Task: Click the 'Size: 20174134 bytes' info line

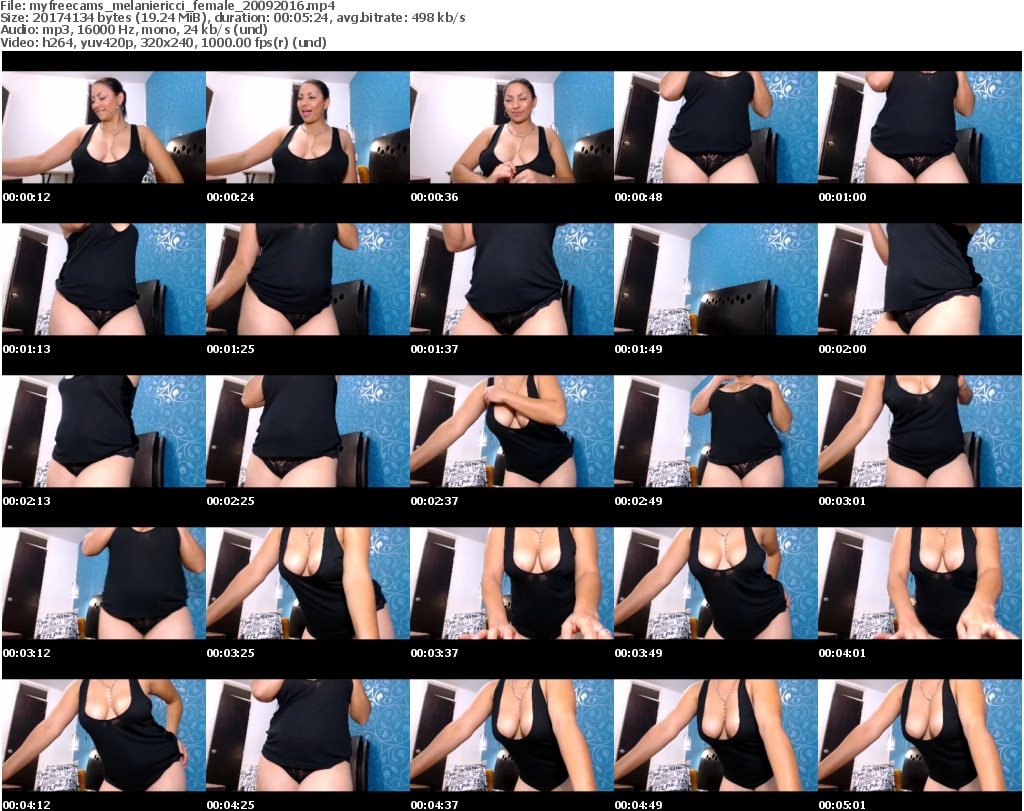Action: coord(232,18)
